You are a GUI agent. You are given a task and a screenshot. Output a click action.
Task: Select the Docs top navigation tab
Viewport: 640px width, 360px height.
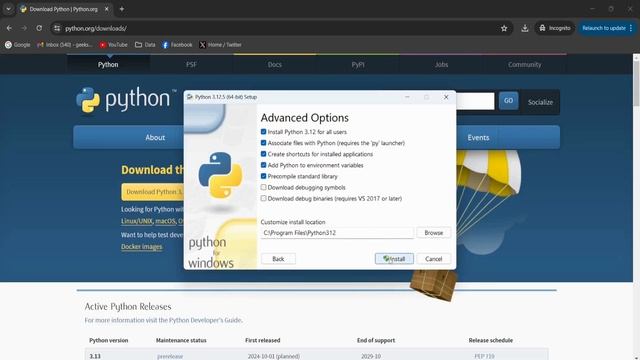275,64
